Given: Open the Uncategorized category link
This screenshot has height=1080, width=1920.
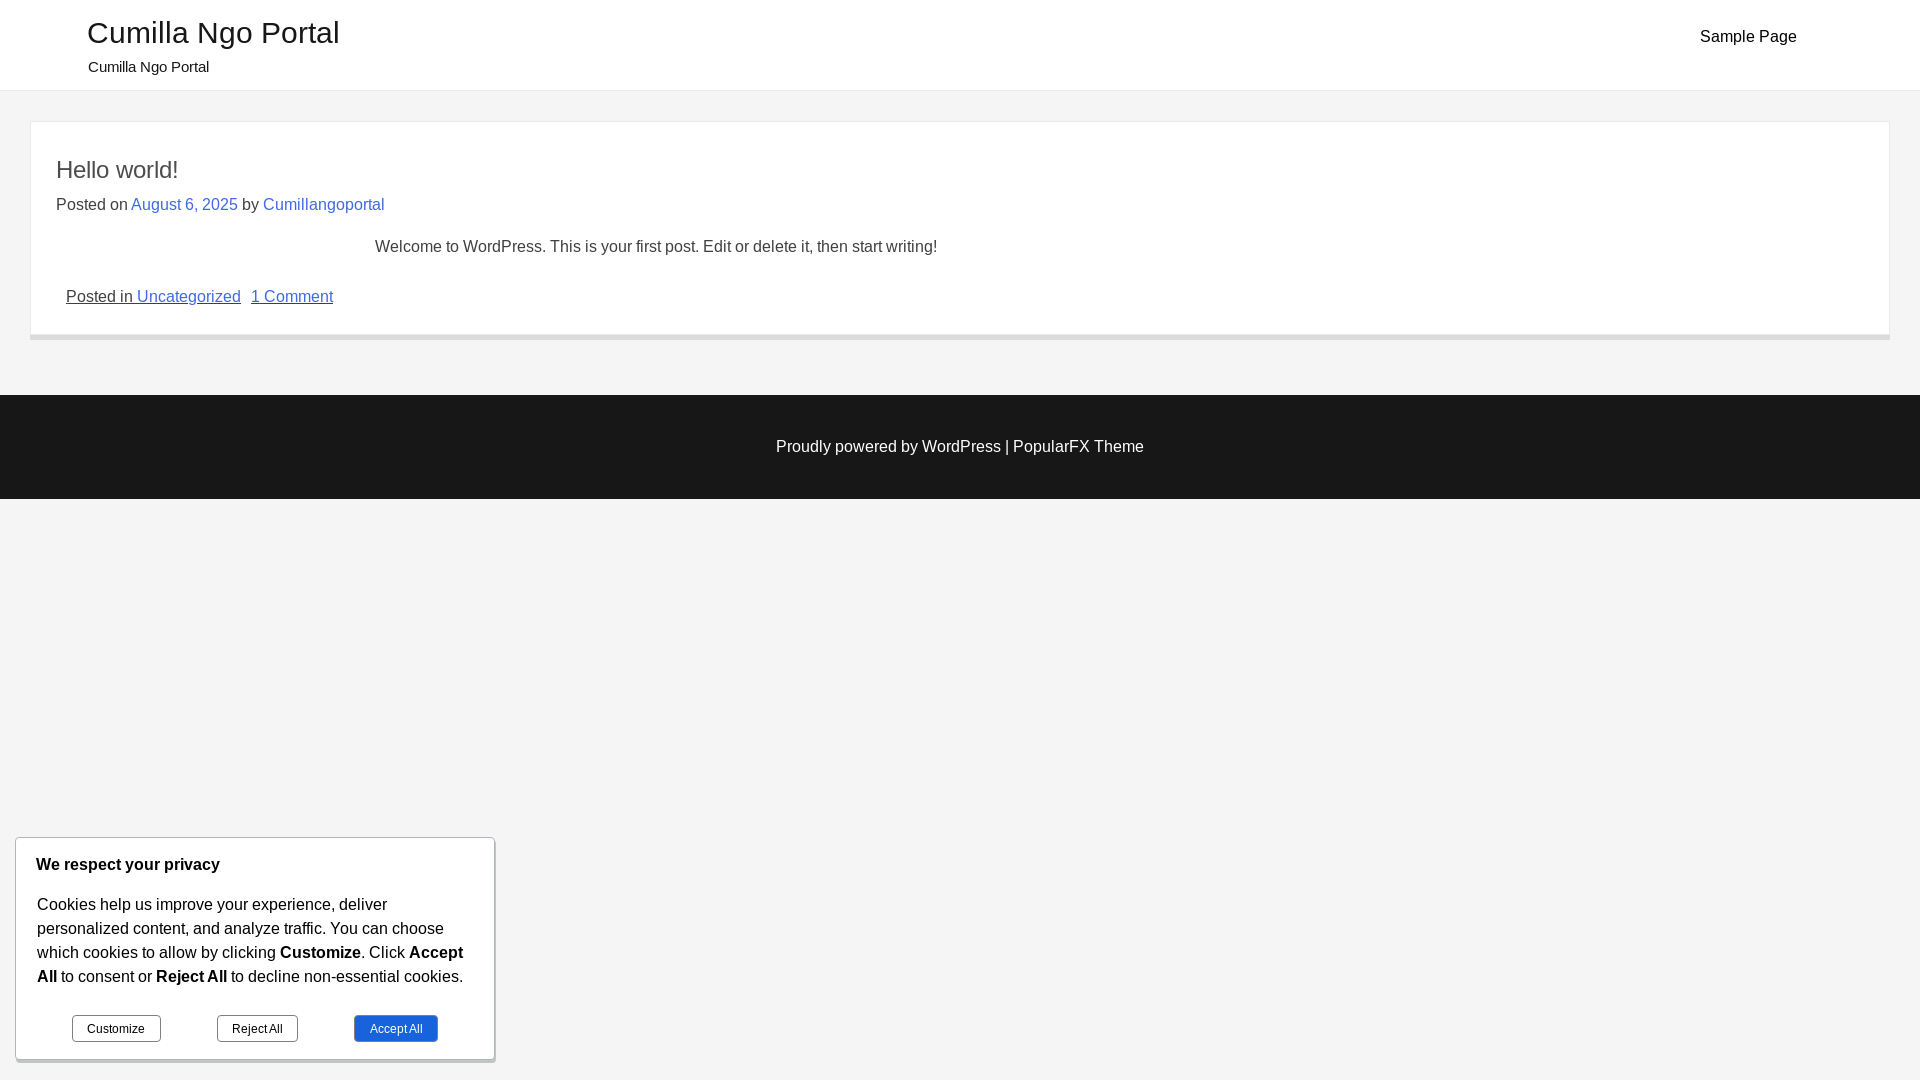Looking at the screenshot, I should tap(188, 296).
